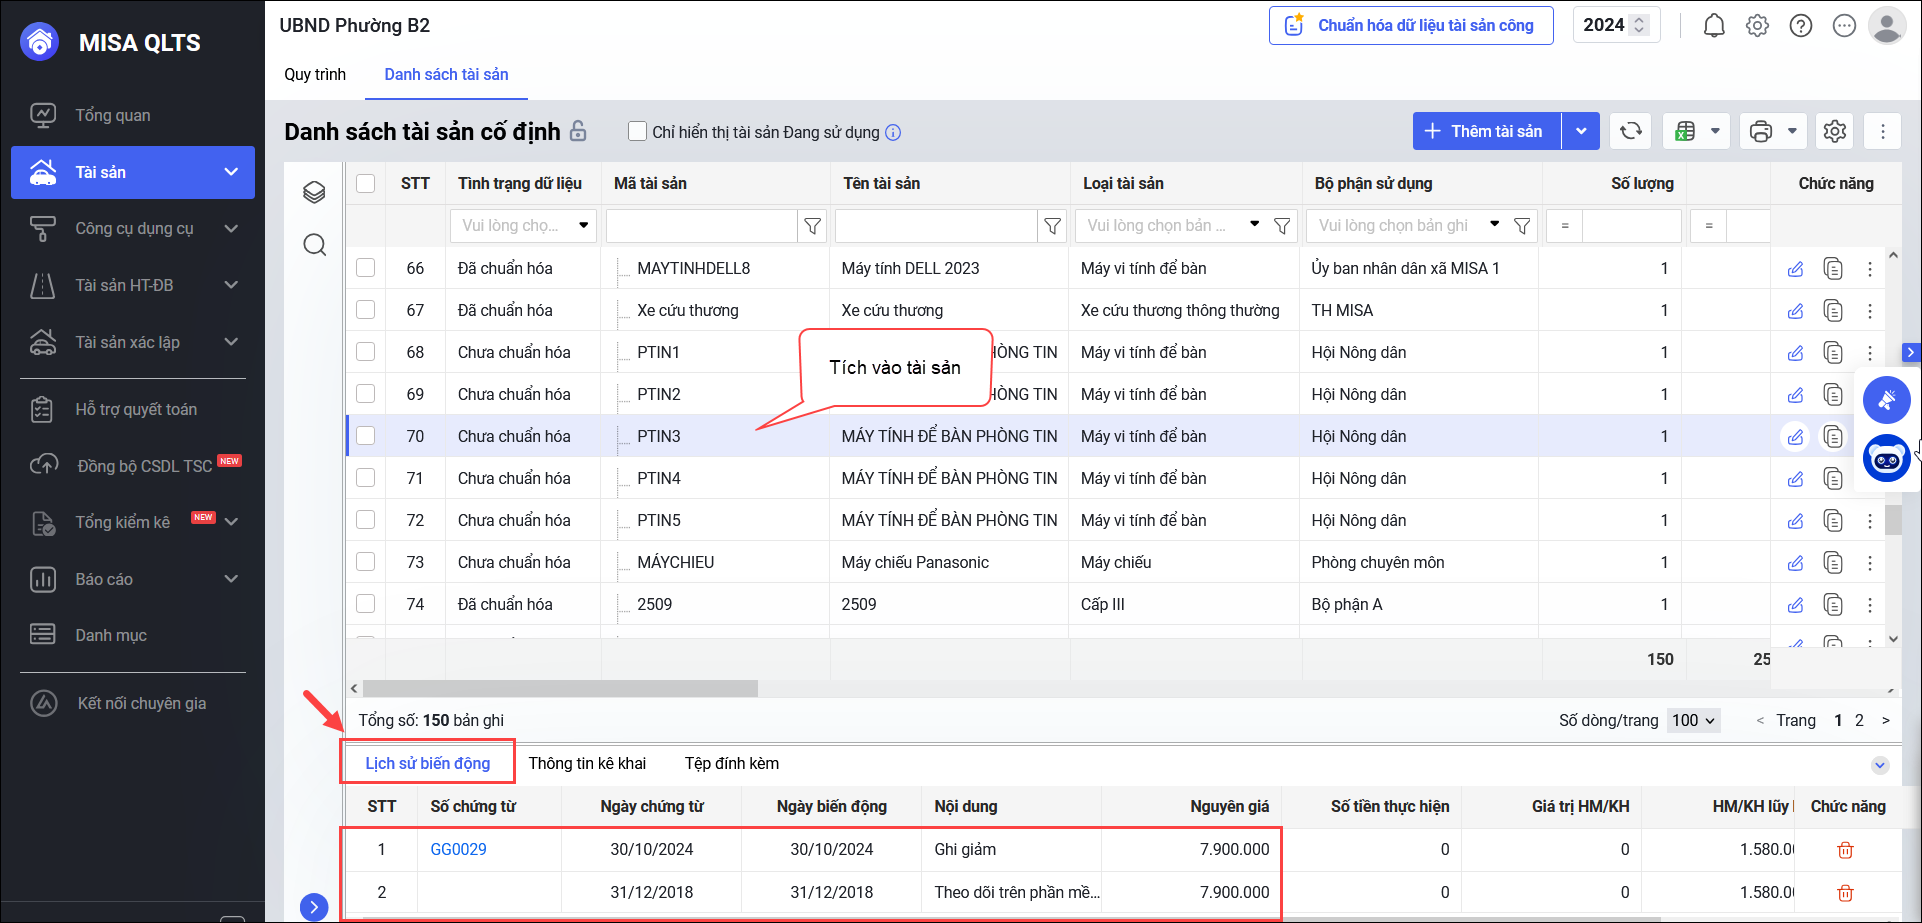The height and width of the screenshot is (923, 1922).
Task: Click the search magnifier icon beside table
Action: (x=314, y=245)
